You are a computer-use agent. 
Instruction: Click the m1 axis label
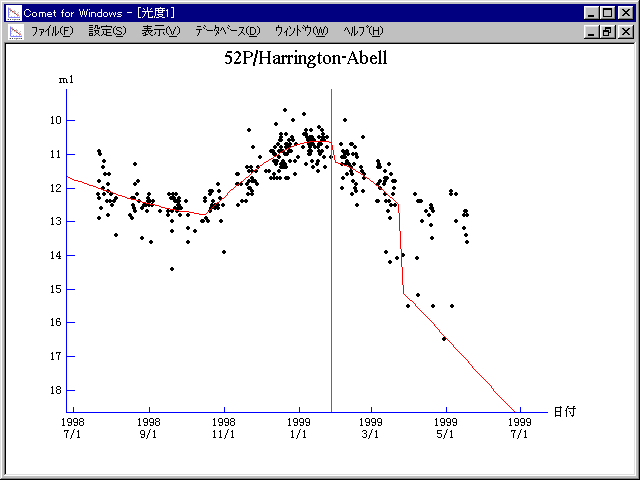coord(67,80)
